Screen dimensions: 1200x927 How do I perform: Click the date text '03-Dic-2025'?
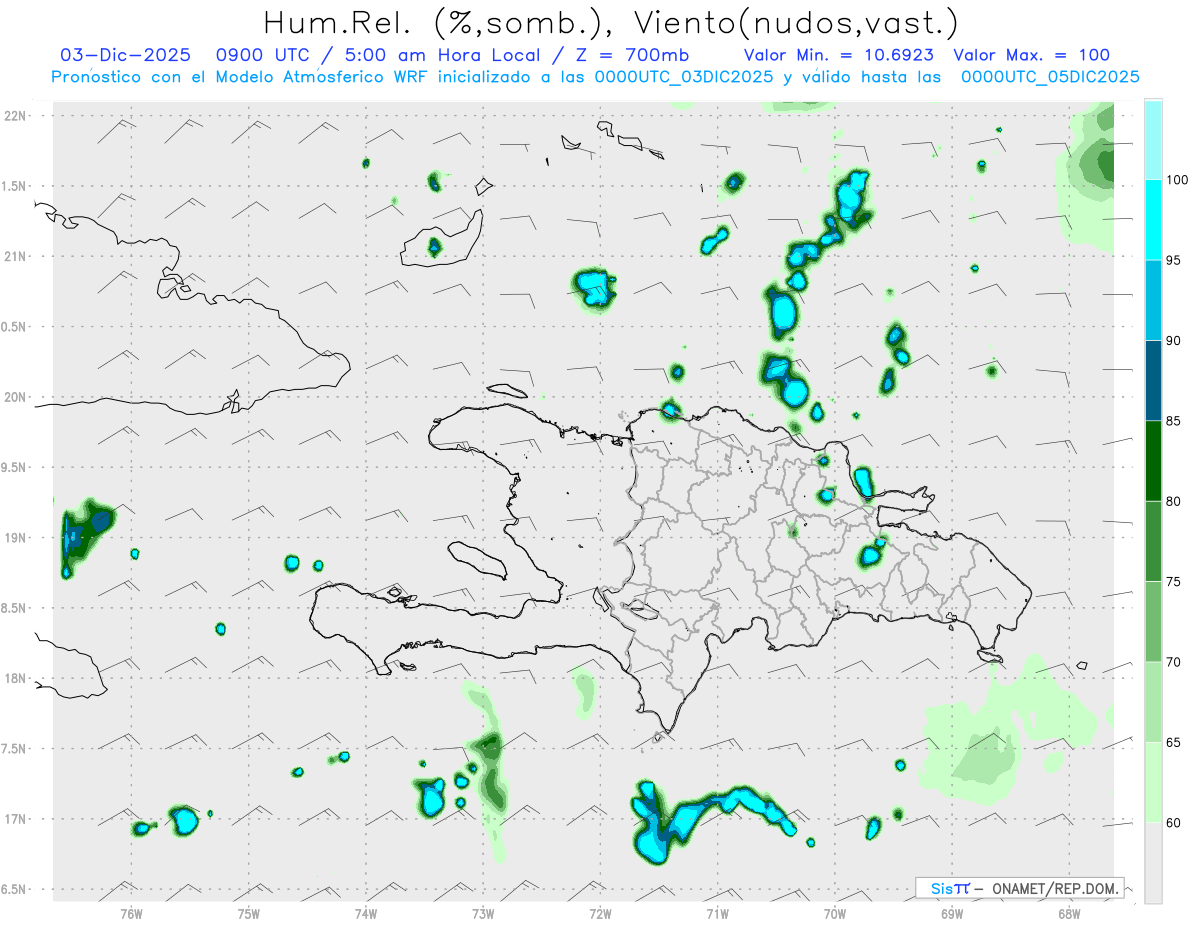(125, 55)
